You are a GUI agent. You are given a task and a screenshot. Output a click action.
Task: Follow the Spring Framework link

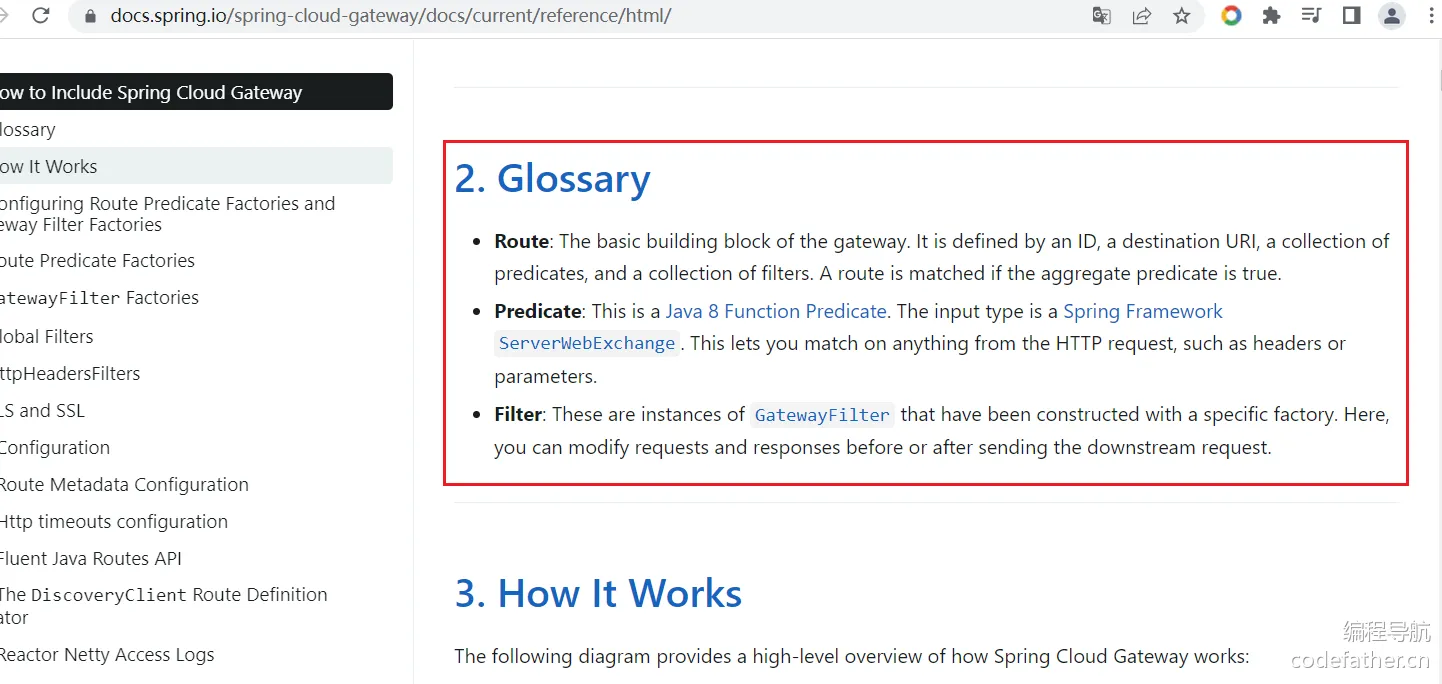(1143, 311)
